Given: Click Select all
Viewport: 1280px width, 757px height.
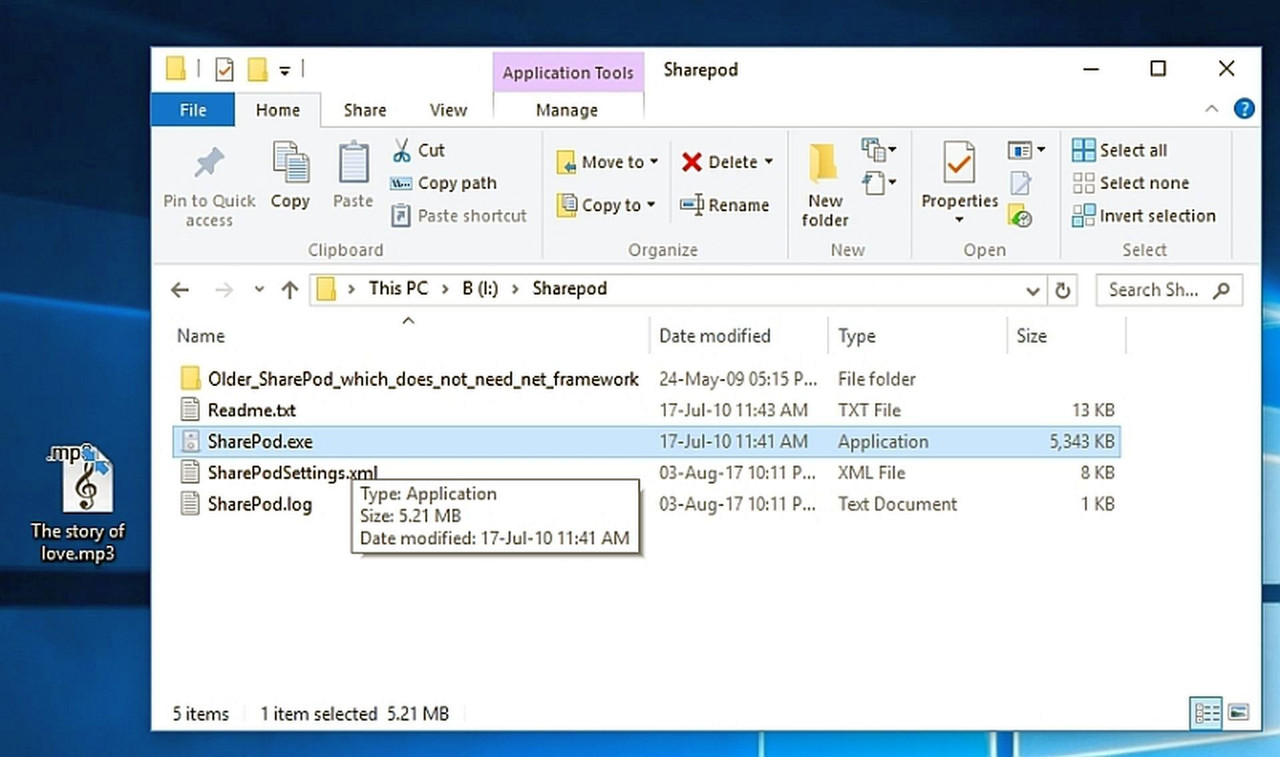Looking at the screenshot, I should pos(1119,150).
